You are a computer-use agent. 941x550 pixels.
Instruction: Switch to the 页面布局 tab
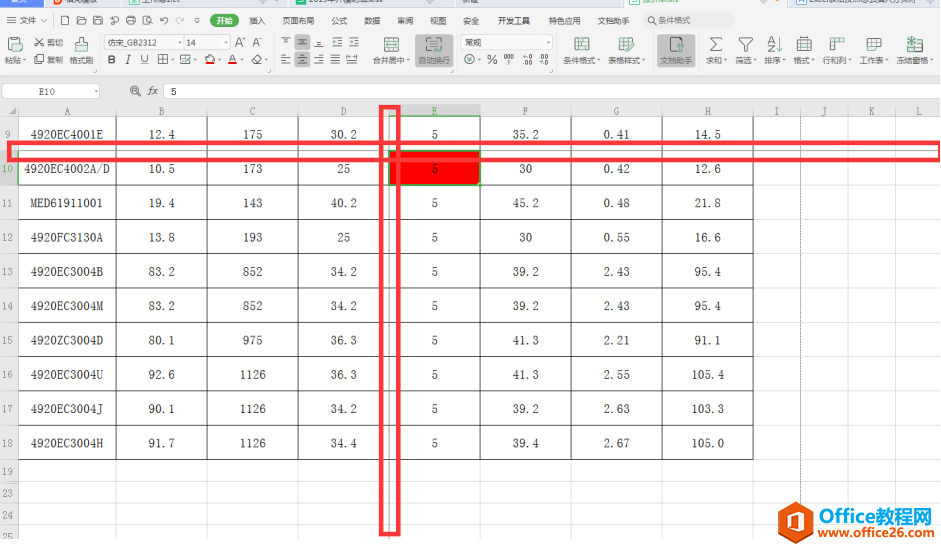pos(298,20)
